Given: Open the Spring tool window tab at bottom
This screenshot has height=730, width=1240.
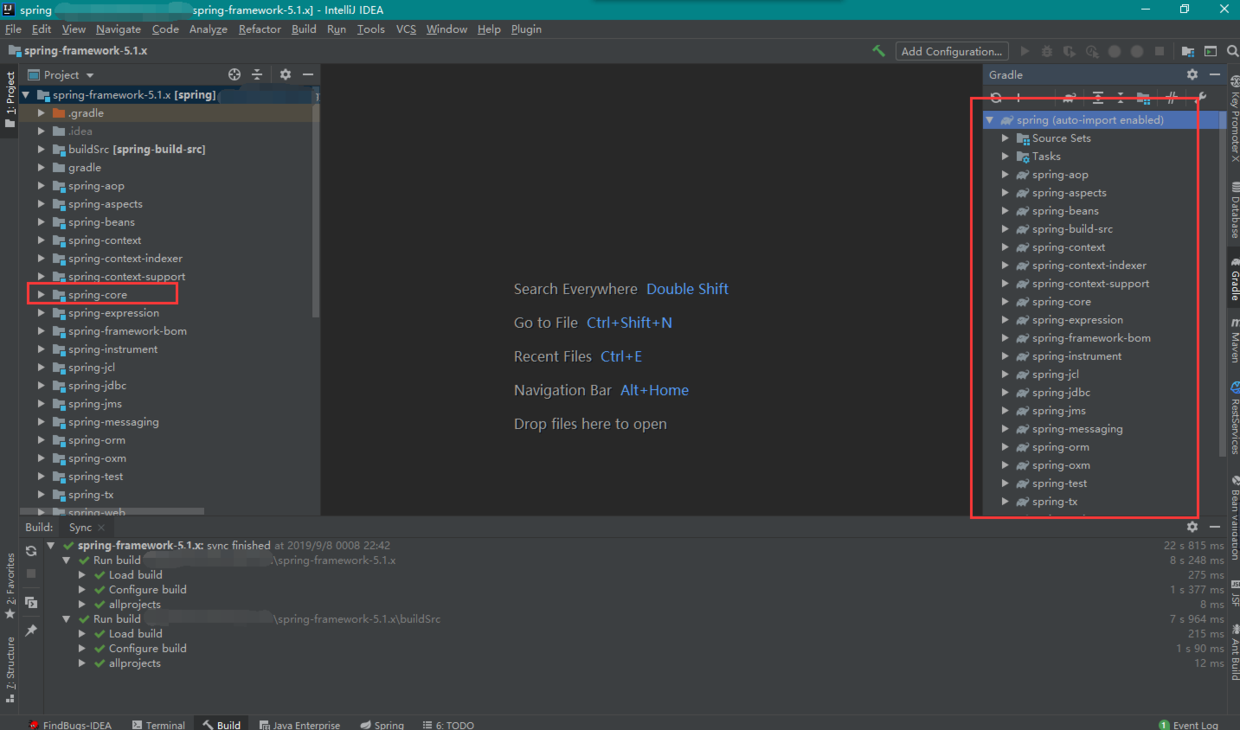Looking at the screenshot, I should pyautogui.click(x=382, y=724).
